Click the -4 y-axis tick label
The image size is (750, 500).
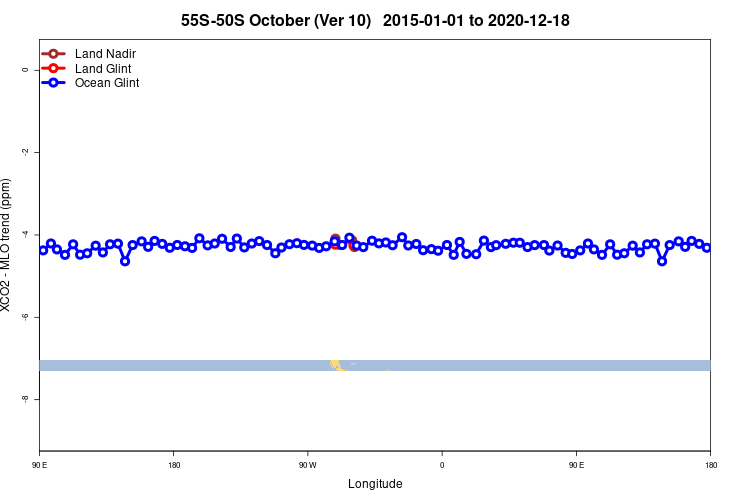click(x=25, y=234)
